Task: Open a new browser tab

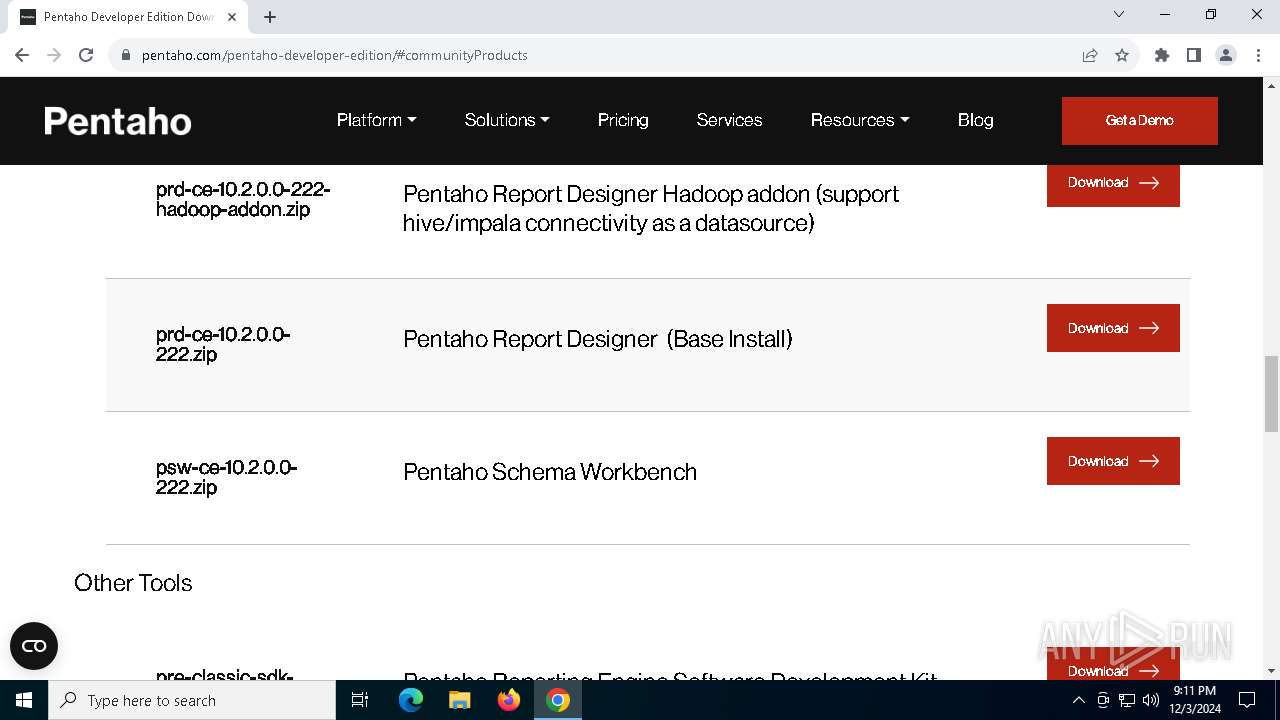Action: (x=270, y=17)
